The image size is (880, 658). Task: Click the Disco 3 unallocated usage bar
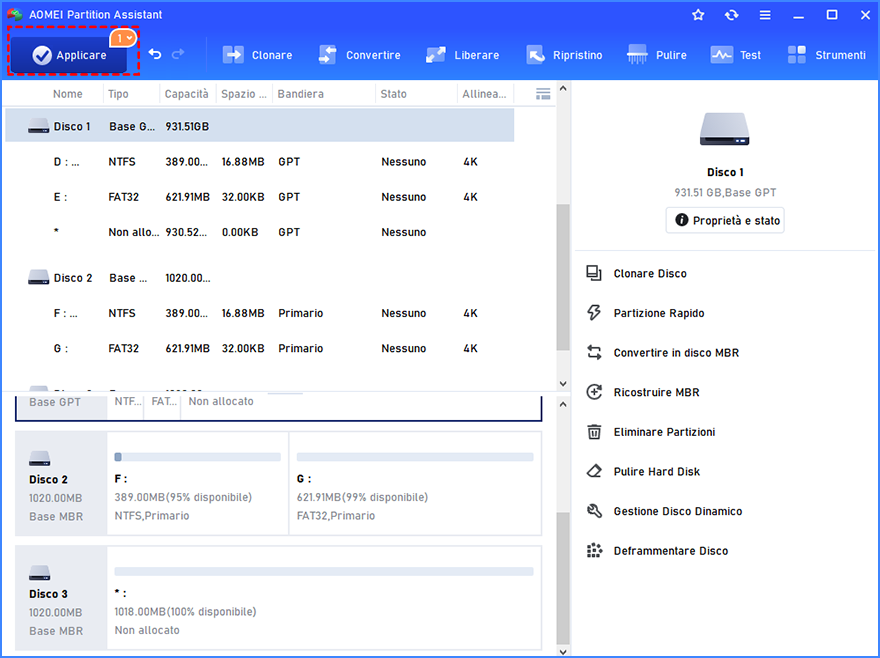coord(324,572)
